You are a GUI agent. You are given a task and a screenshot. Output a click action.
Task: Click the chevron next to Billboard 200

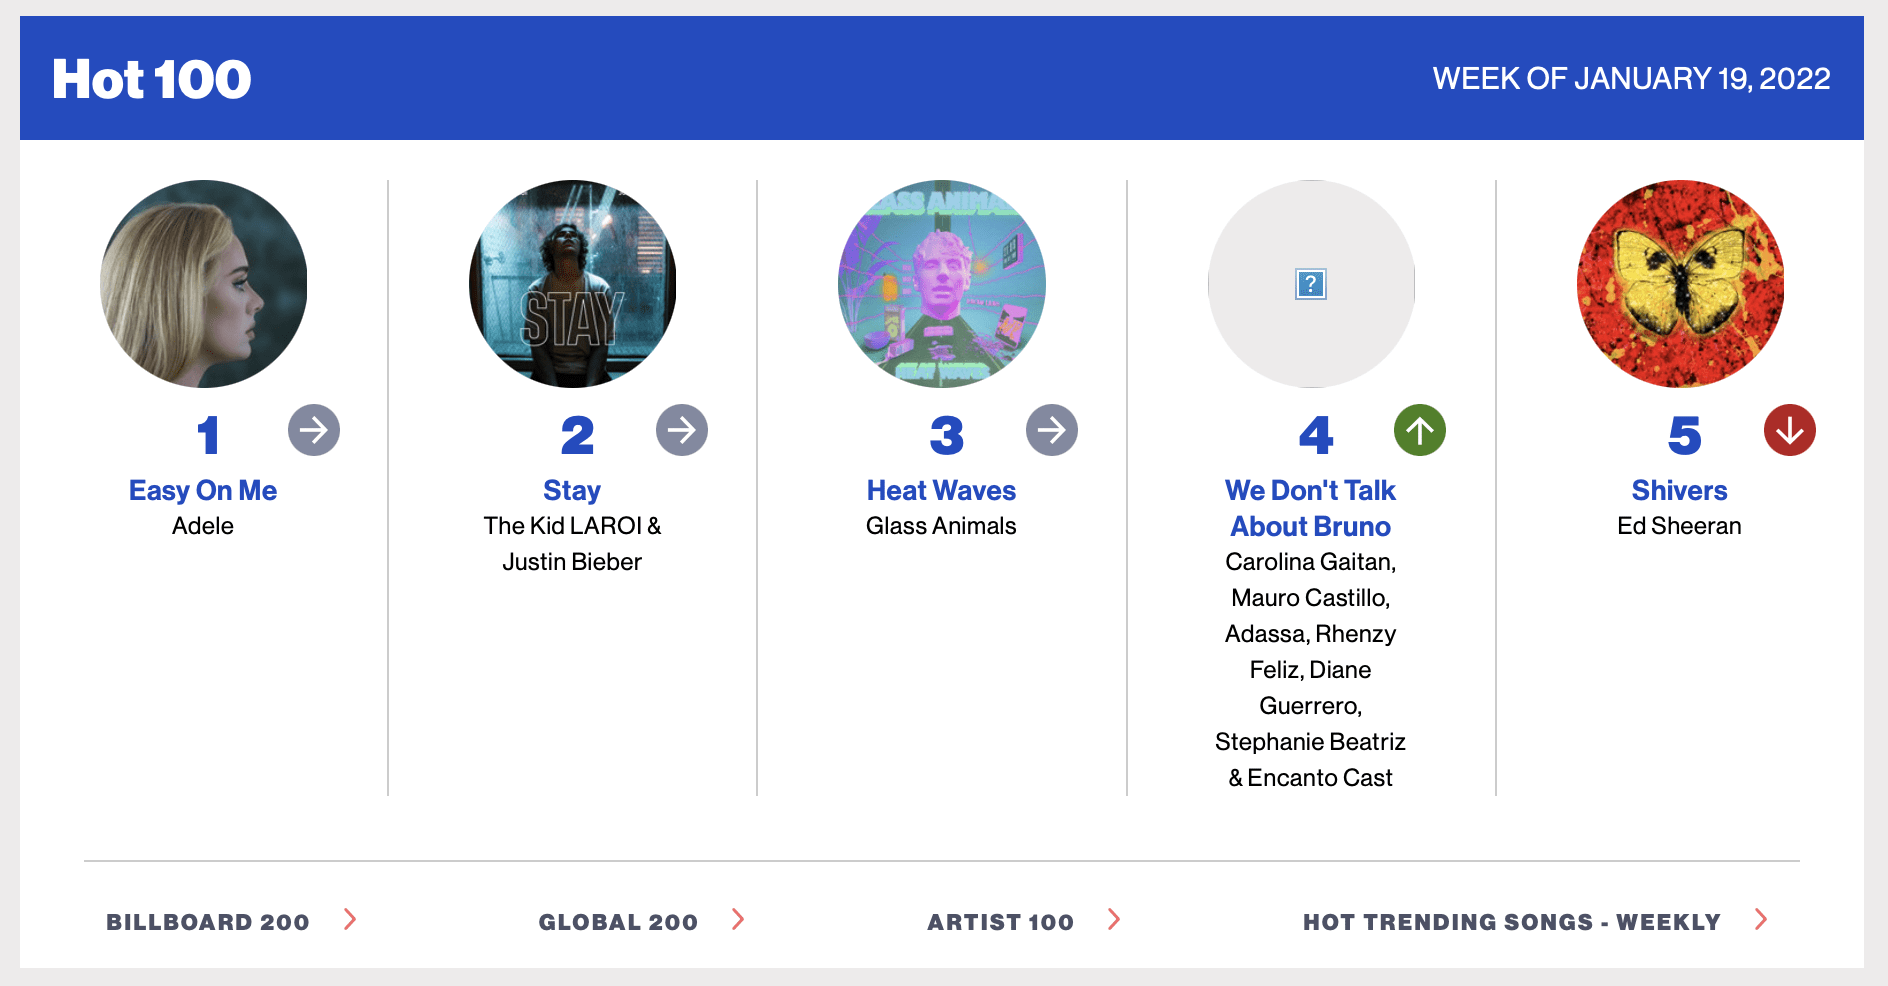[x=350, y=919]
